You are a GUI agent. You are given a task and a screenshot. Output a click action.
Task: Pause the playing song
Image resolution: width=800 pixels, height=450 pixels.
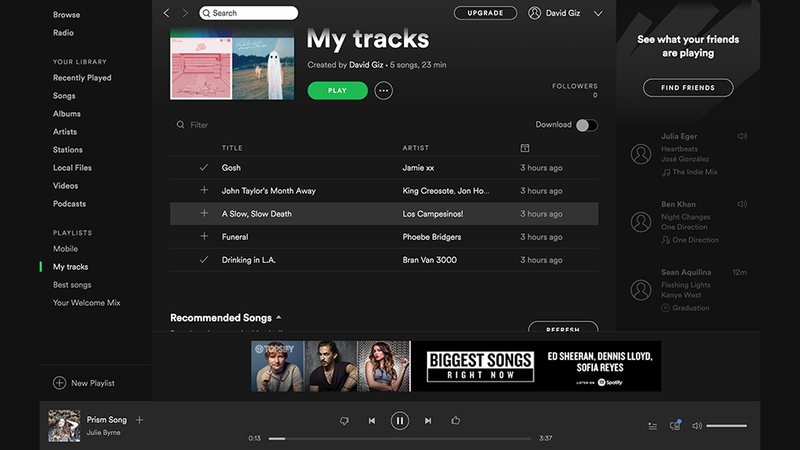(400, 421)
